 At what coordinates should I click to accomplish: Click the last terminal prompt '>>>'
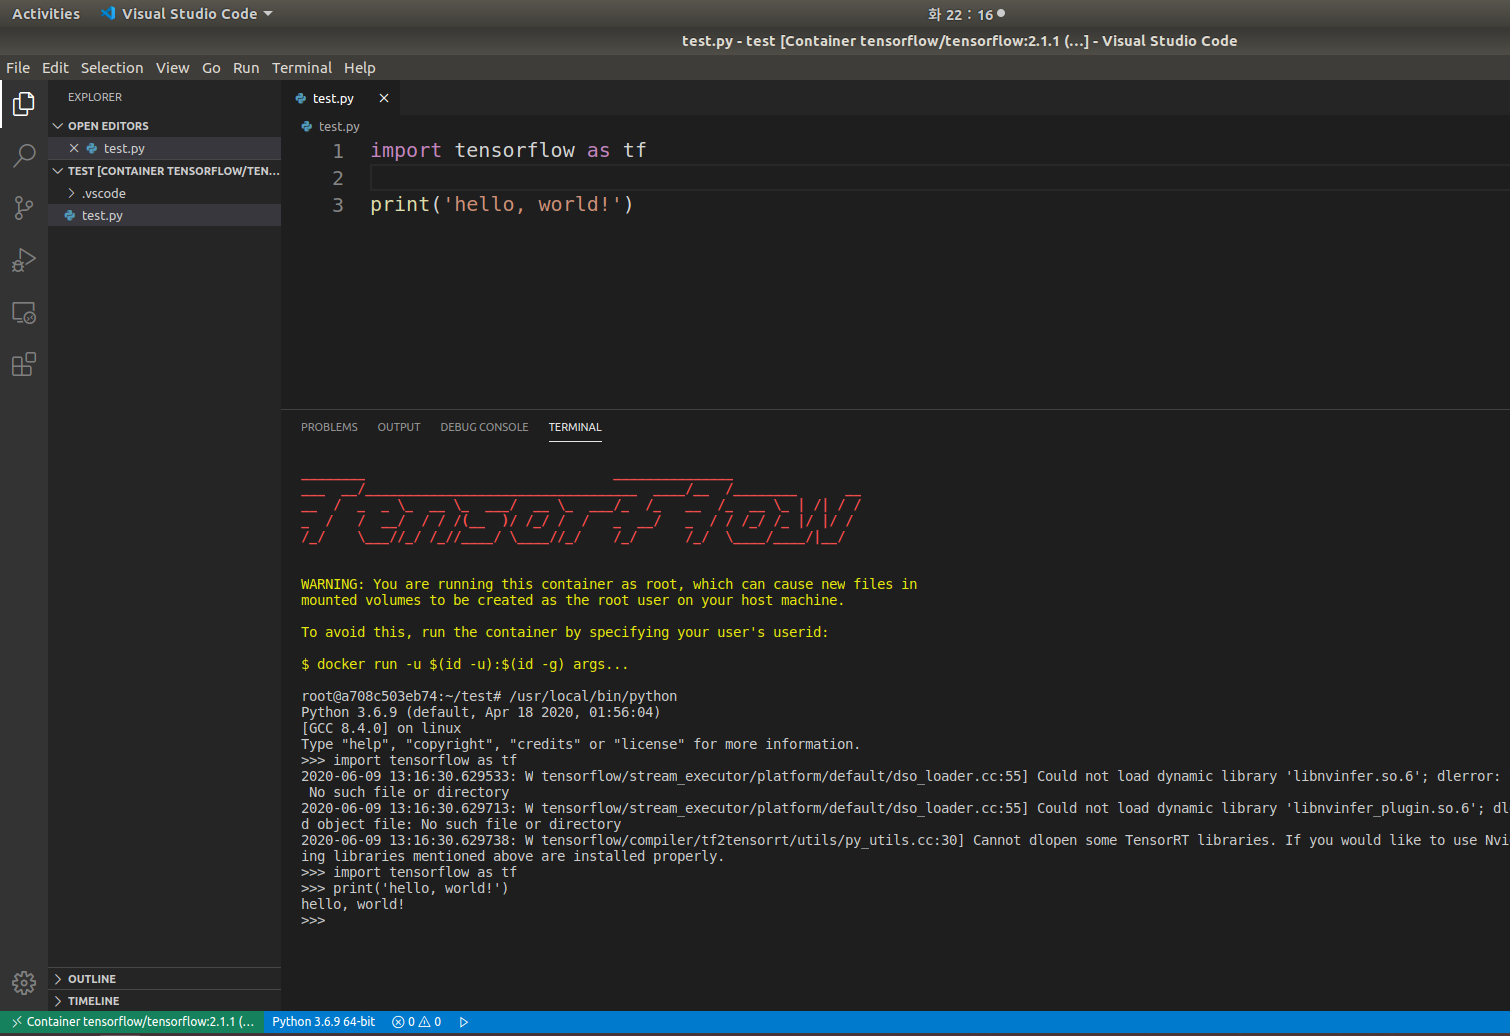pyautogui.click(x=313, y=920)
